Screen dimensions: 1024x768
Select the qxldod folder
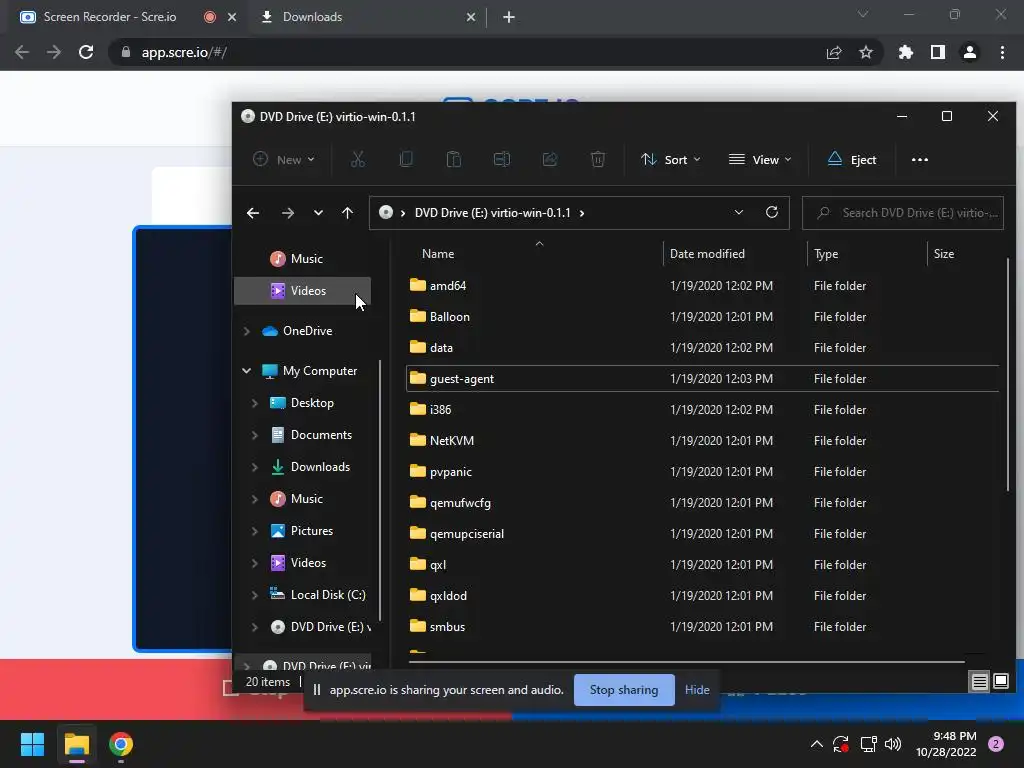coord(702,596)
